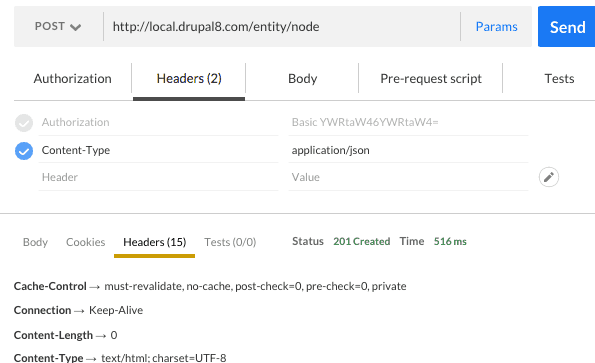
Task: Open the POST method dropdown
Action: click(58, 27)
